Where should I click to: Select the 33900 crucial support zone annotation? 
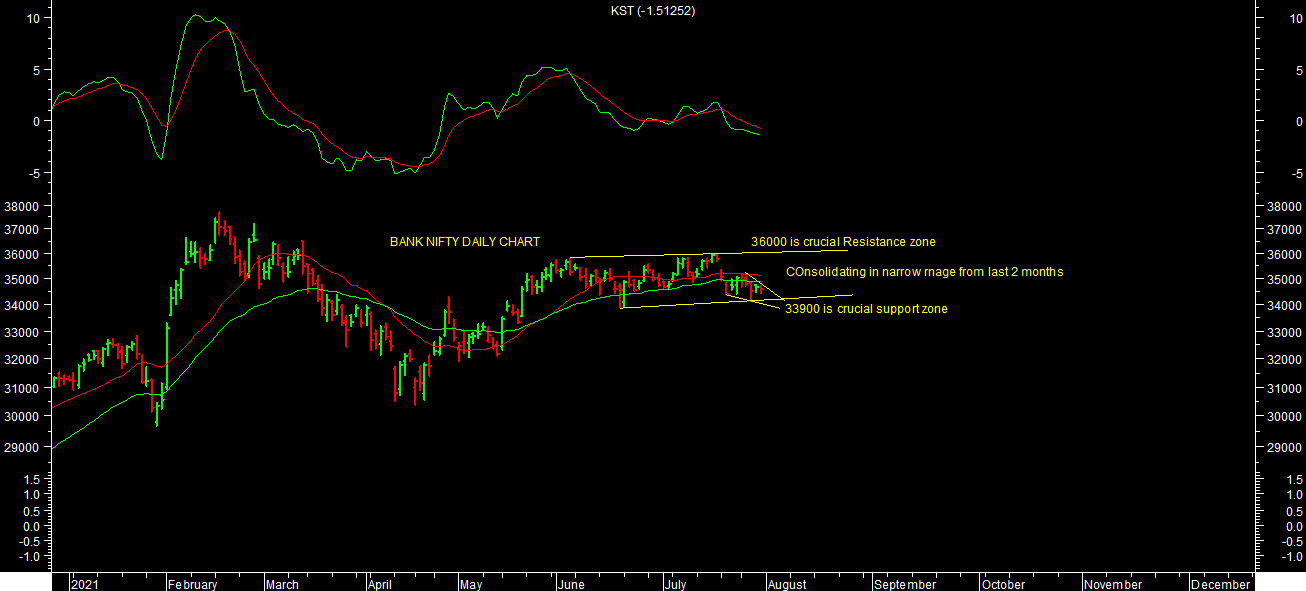point(866,309)
